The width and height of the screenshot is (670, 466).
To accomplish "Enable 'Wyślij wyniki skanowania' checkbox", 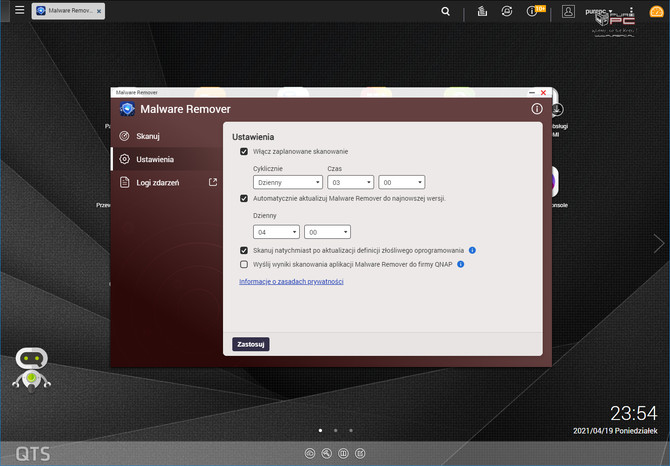I will 244,264.
